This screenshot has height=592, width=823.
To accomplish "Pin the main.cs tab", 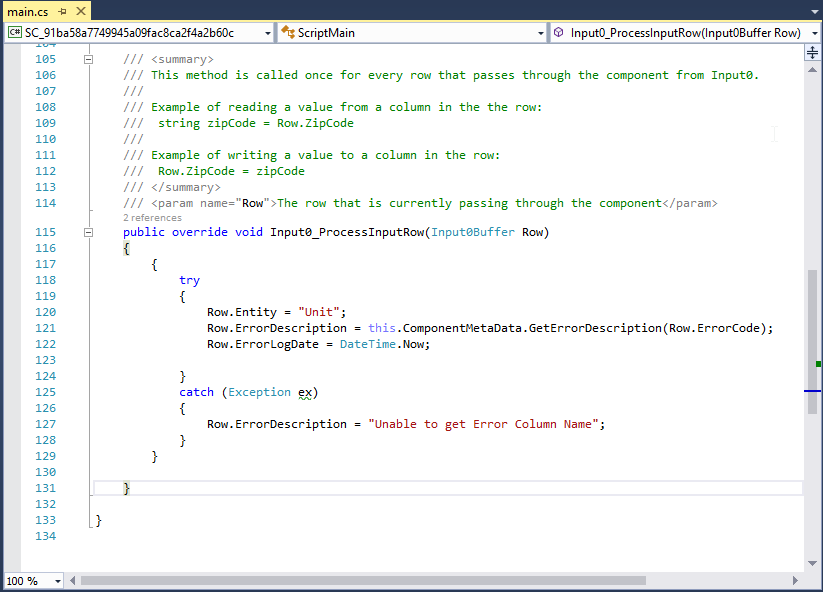I will click(62, 12).
